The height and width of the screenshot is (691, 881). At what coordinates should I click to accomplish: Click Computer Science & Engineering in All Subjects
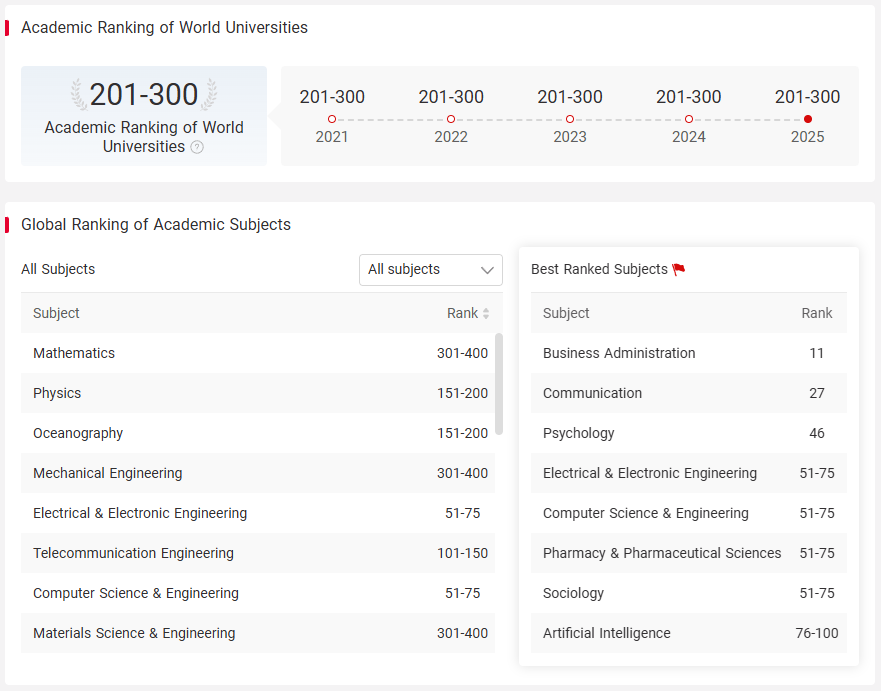[258, 593]
